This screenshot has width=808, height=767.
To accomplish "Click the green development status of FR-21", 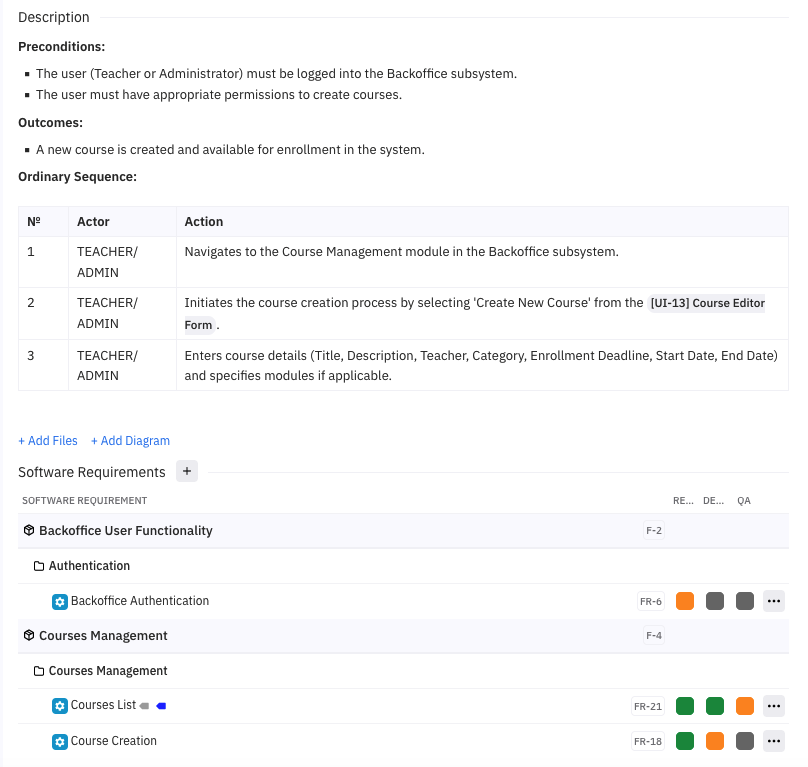I will click(x=715, y=706).
